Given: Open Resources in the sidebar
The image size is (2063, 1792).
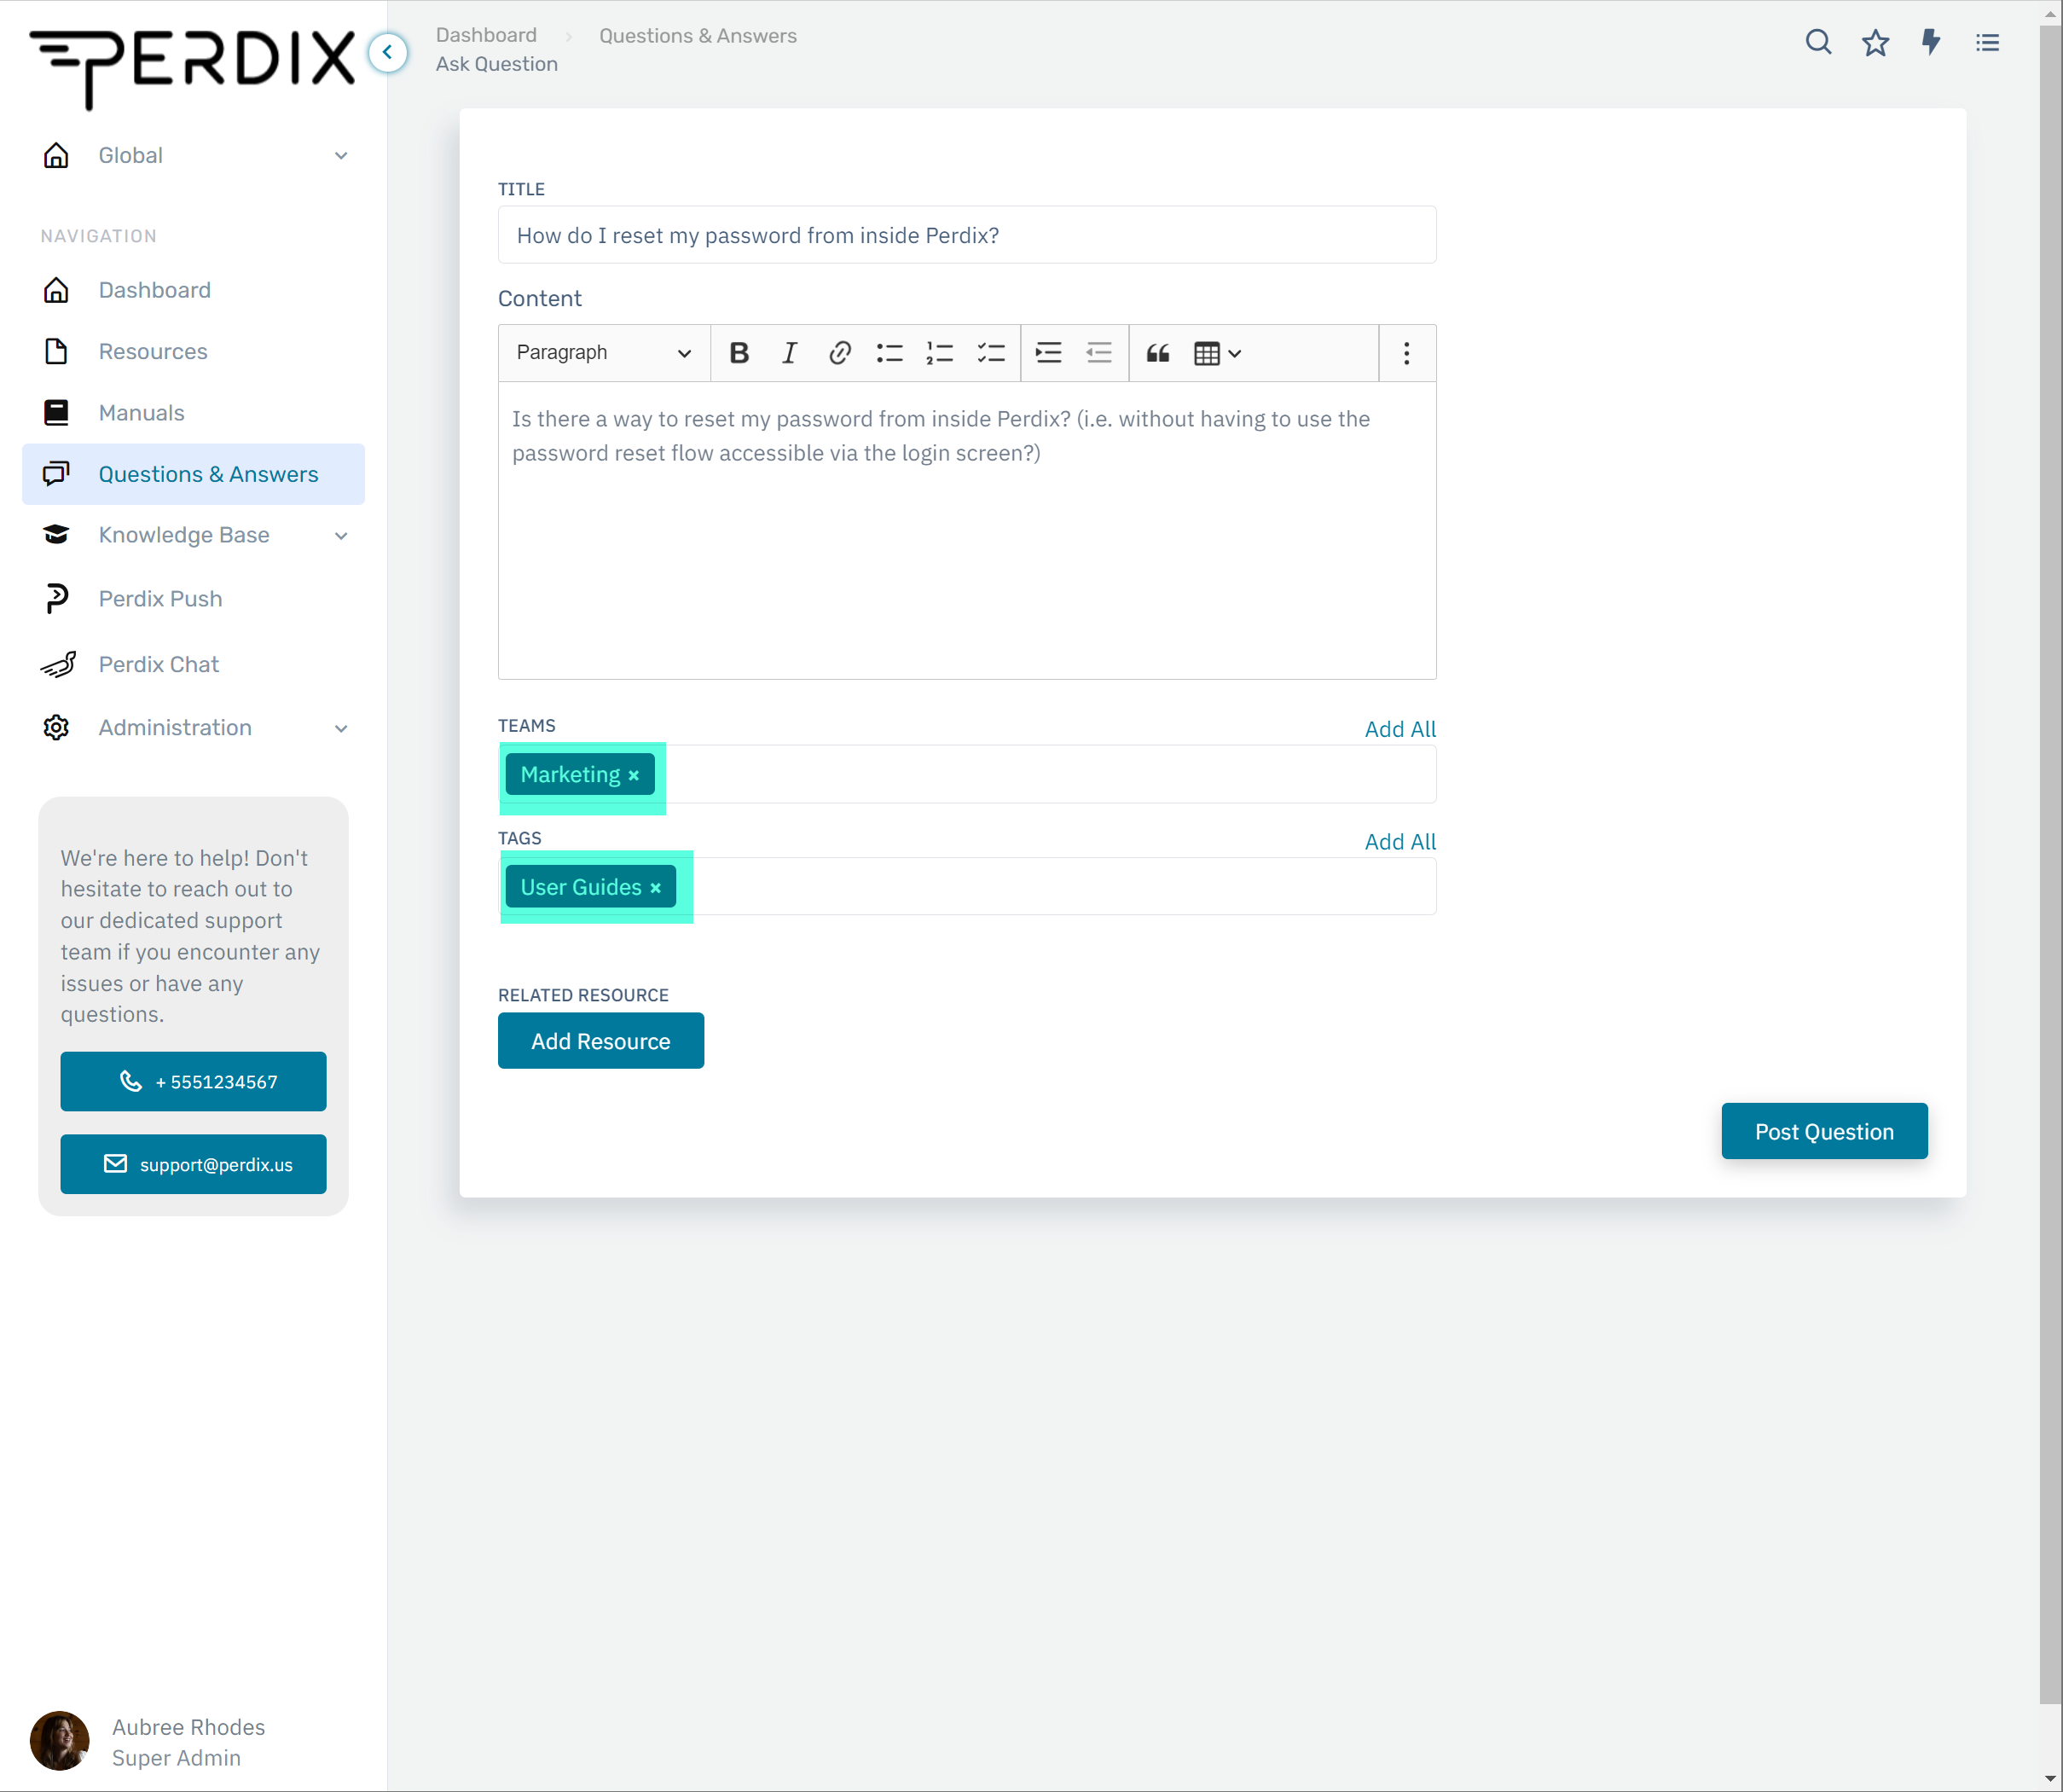Looking at the screenshot, I should [x=194, y=351].
